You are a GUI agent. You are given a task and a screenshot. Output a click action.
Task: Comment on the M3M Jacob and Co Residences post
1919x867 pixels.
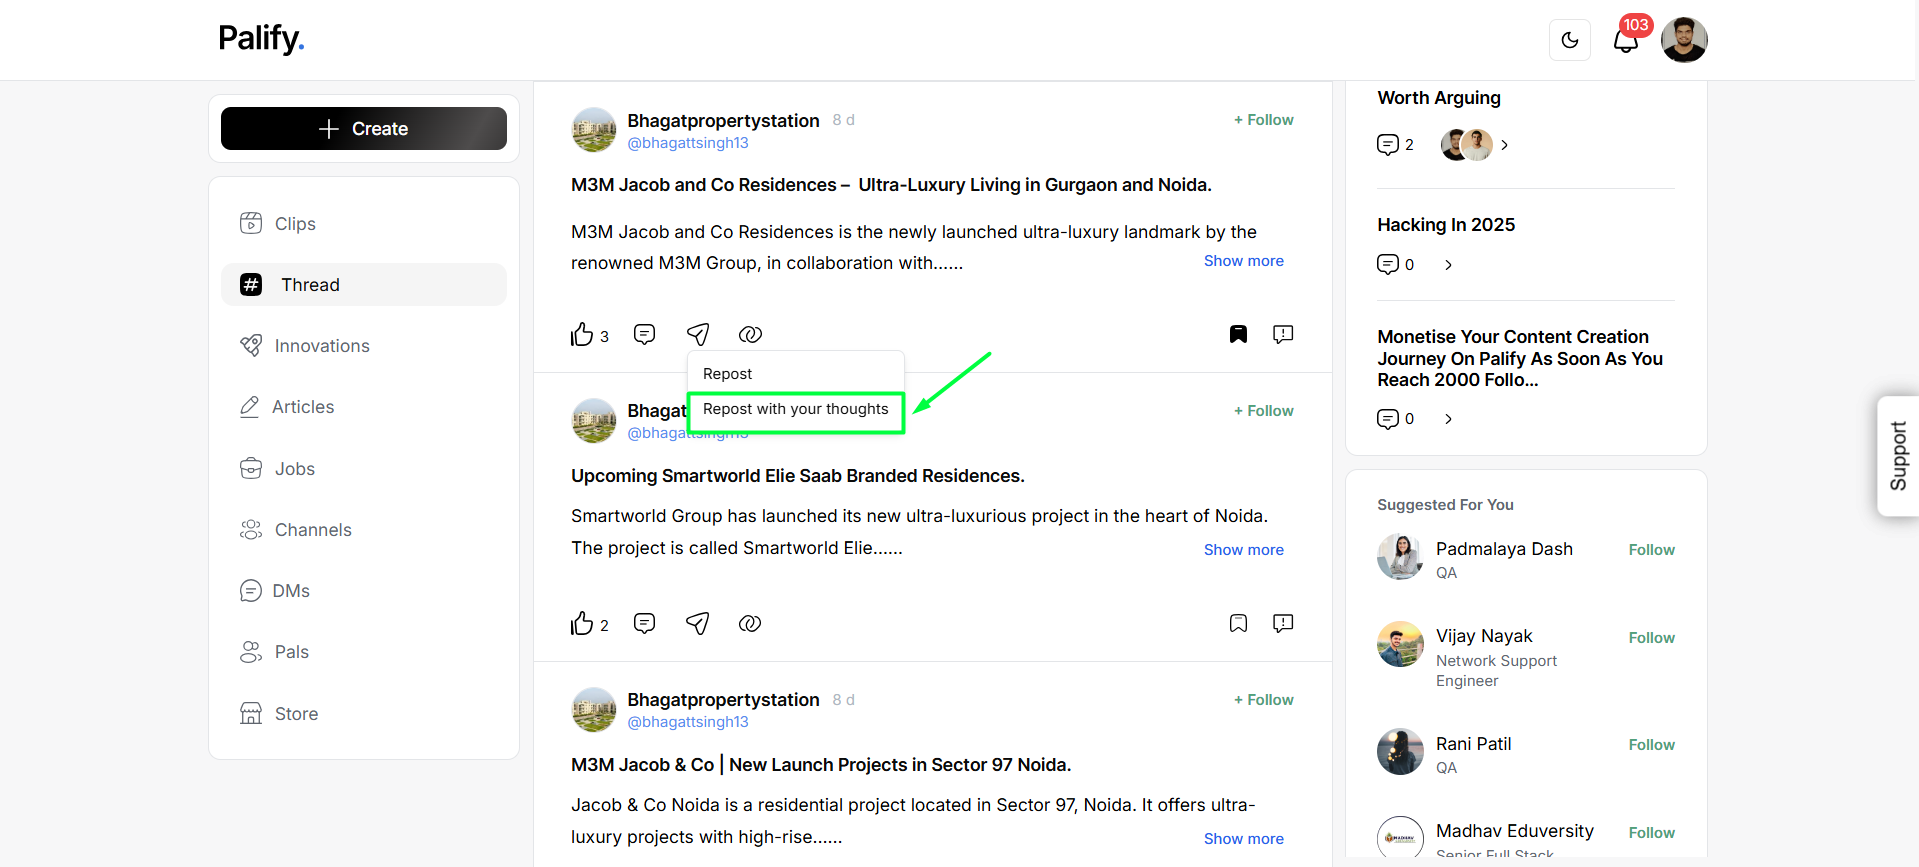pyautogui.click(x=645, y=334)
